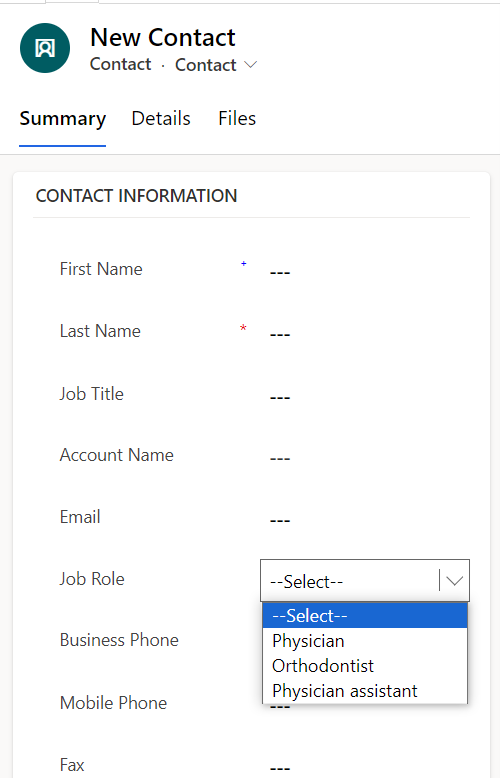Expand the Contact form selector chevron
The height and width of the screenshot is (778, 500).
tap(251, 65)
